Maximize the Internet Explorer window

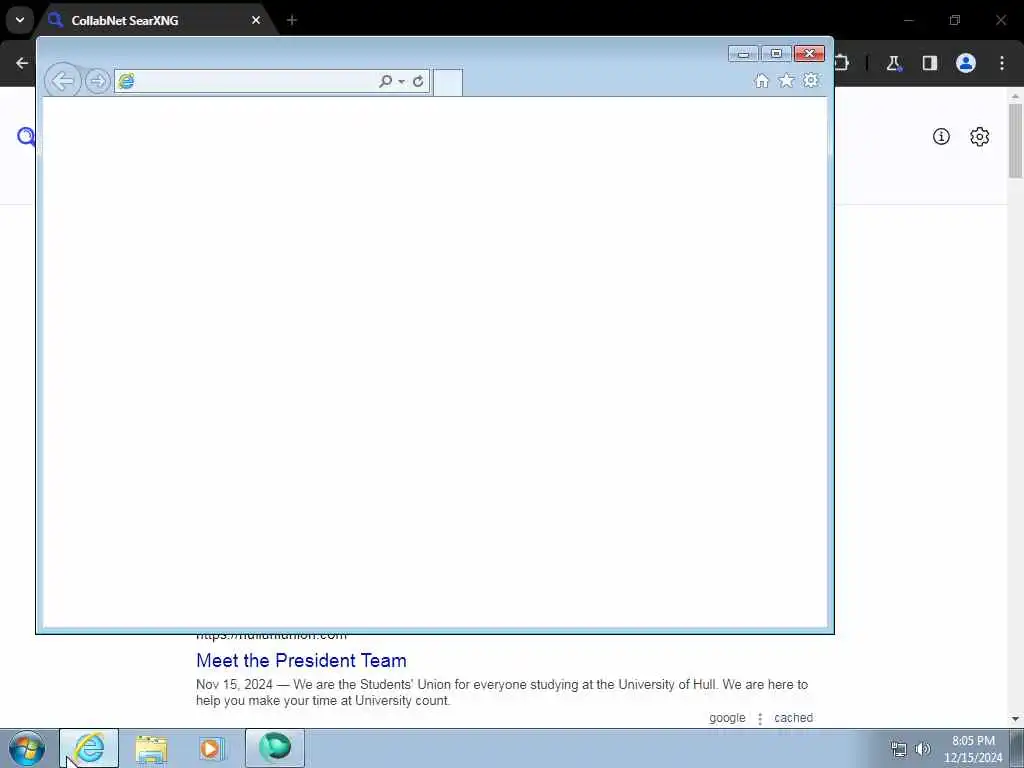pos(776,54)
